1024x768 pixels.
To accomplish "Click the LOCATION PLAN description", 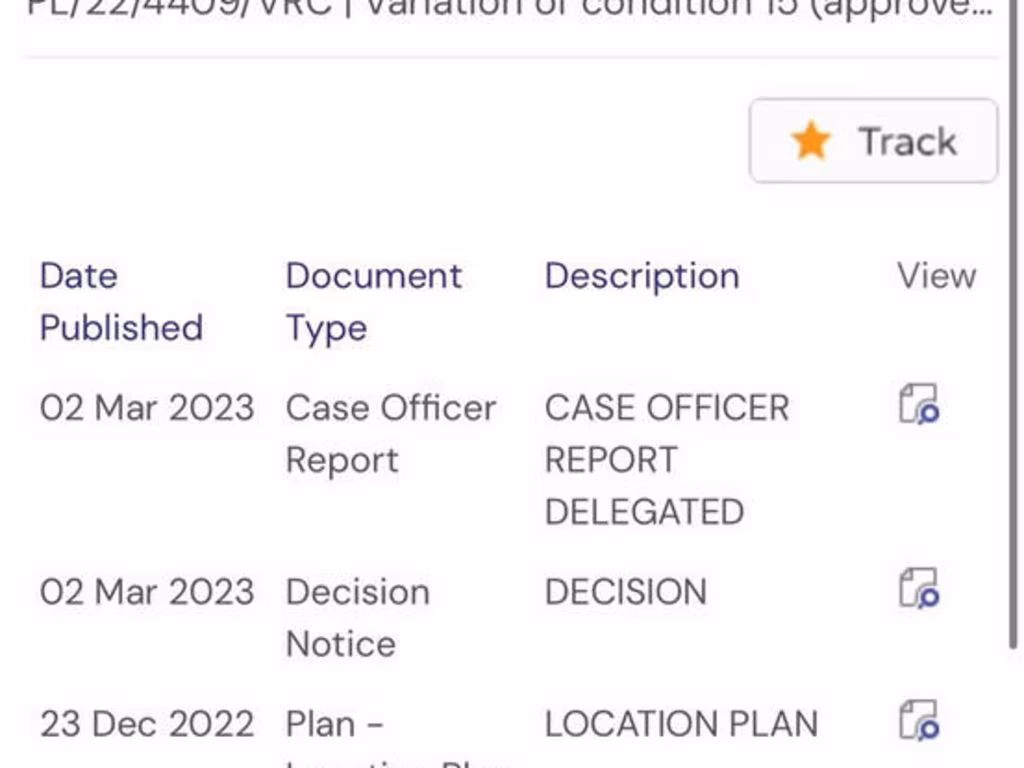I will pyautogui.click(x=681, y=724).
